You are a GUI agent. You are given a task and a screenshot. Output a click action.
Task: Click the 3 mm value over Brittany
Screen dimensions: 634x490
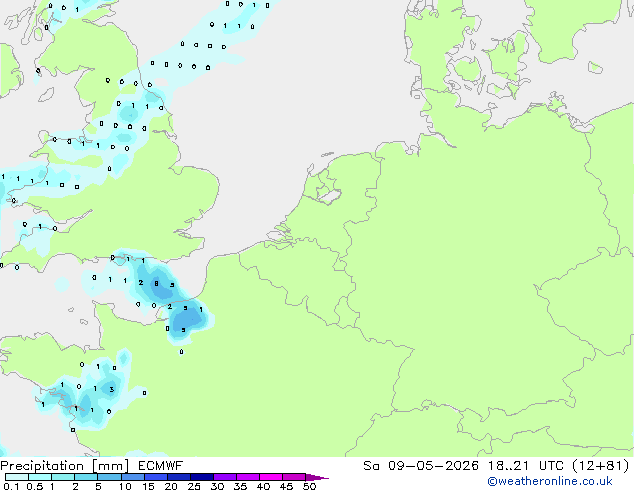pos(112,389)
